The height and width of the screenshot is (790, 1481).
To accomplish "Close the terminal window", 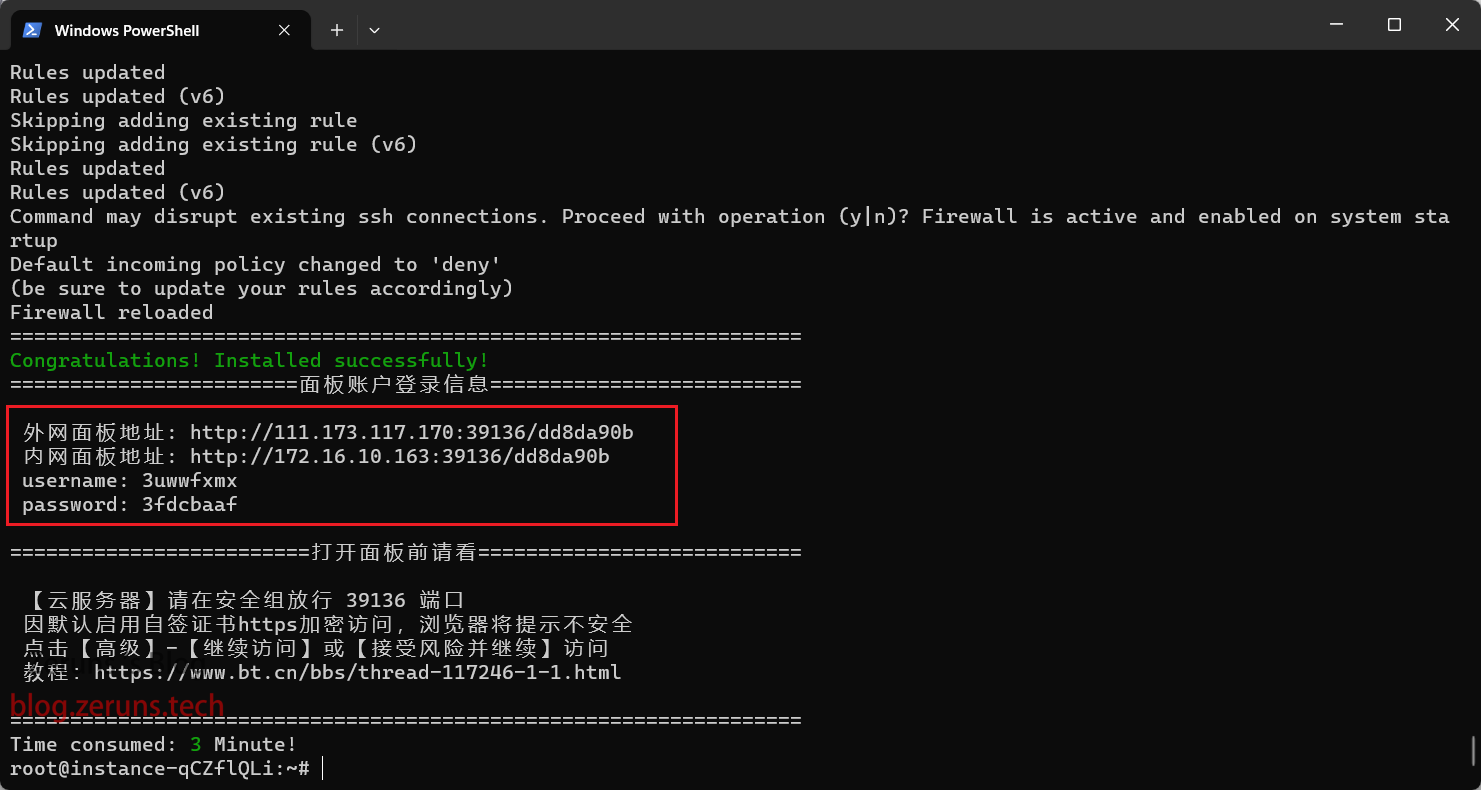I will pos(1451,24).
